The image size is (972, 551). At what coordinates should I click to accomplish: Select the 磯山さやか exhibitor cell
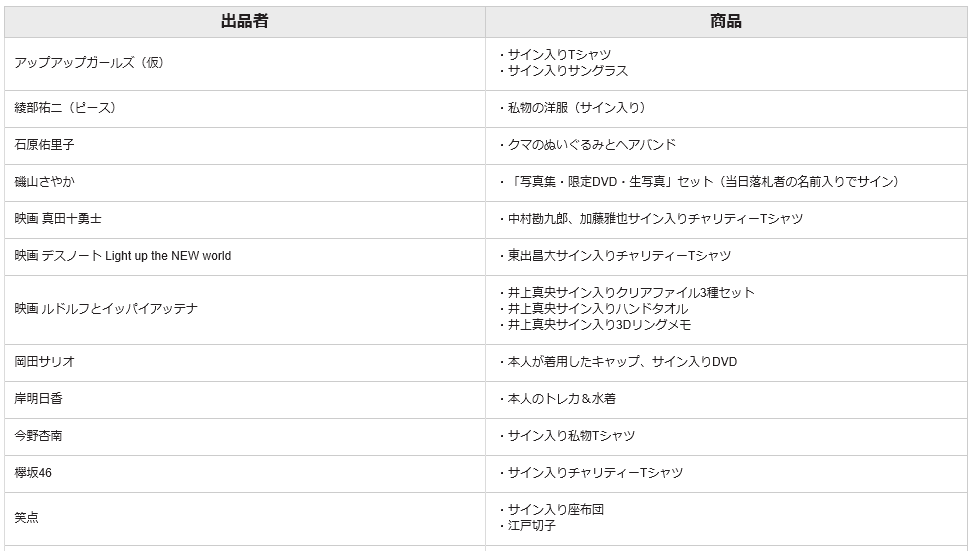point(45,182)
